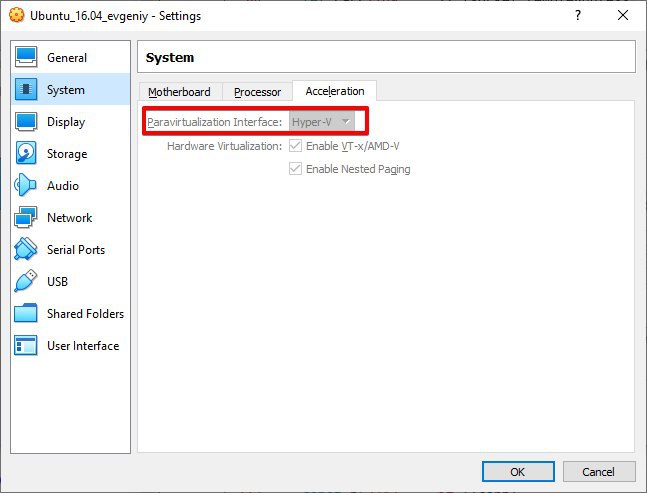Click the Hardware Virtualization label

[224, 146]
